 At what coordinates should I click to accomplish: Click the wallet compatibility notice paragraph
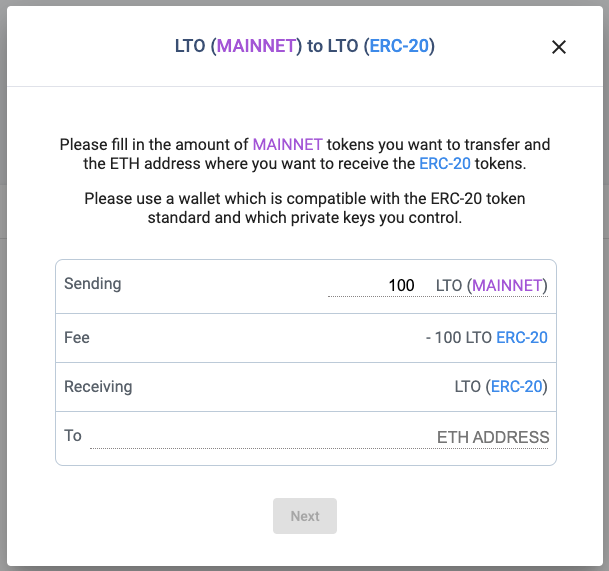pos(305,208)
